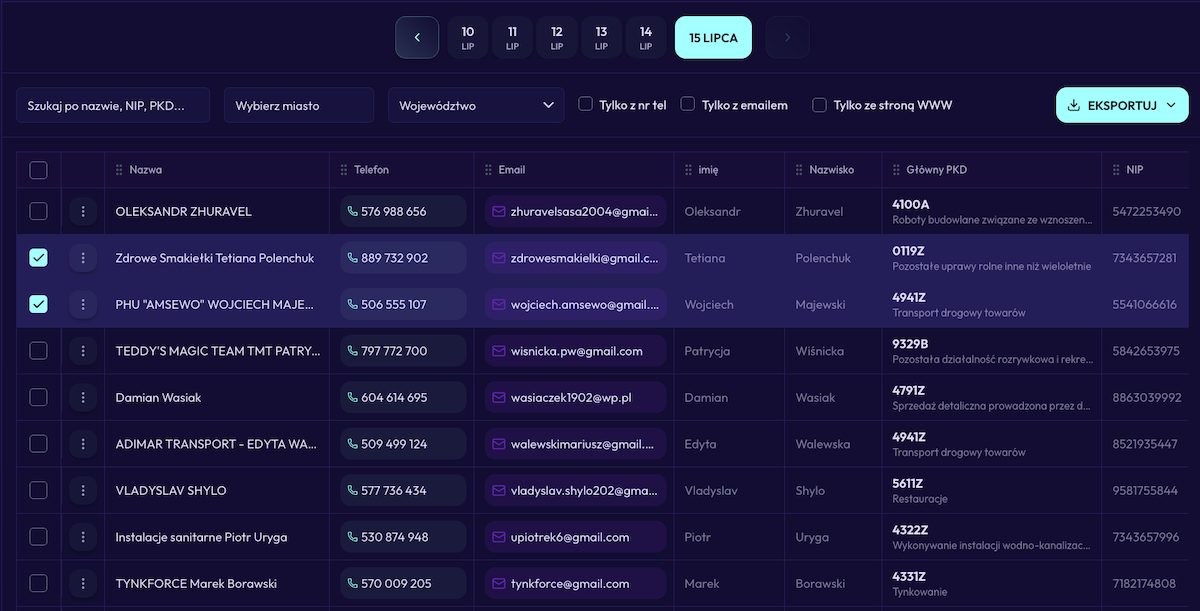
Task: Open three-dot menu for VLADYSLAV SHYLO row
Action: click(83, 491)
